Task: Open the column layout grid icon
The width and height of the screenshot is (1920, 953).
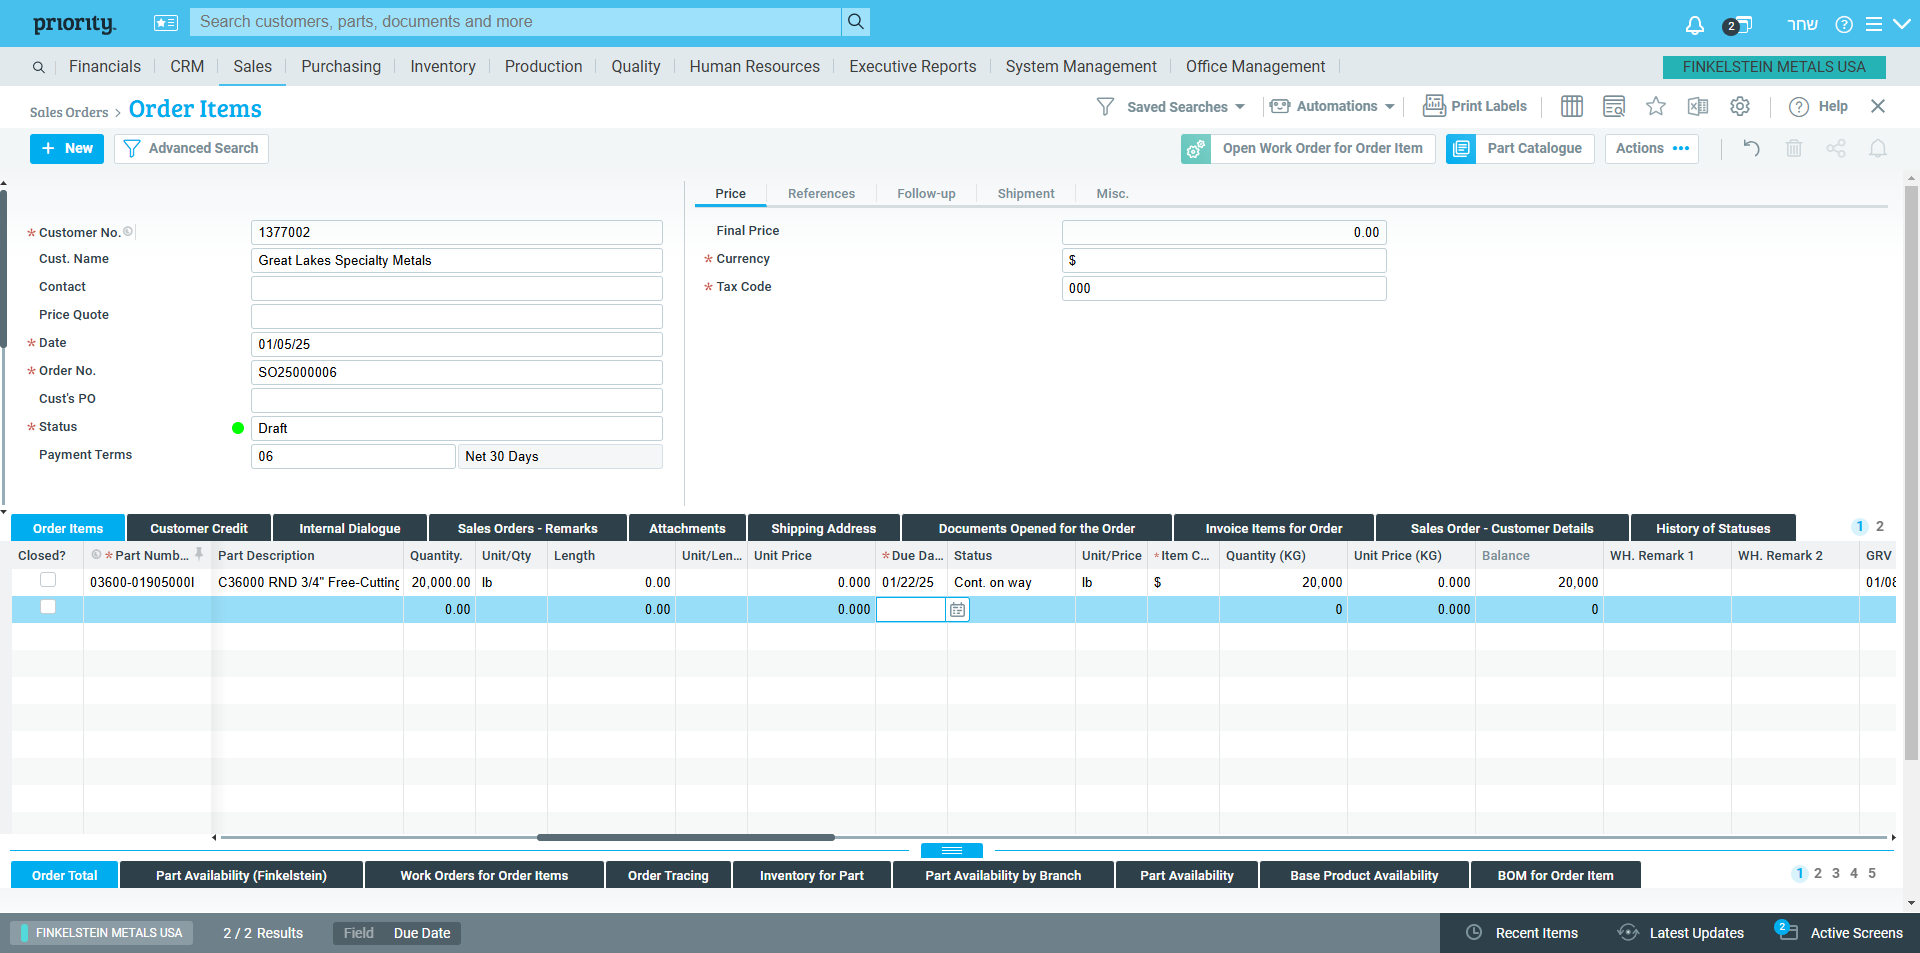Action: pos(1572,106)
